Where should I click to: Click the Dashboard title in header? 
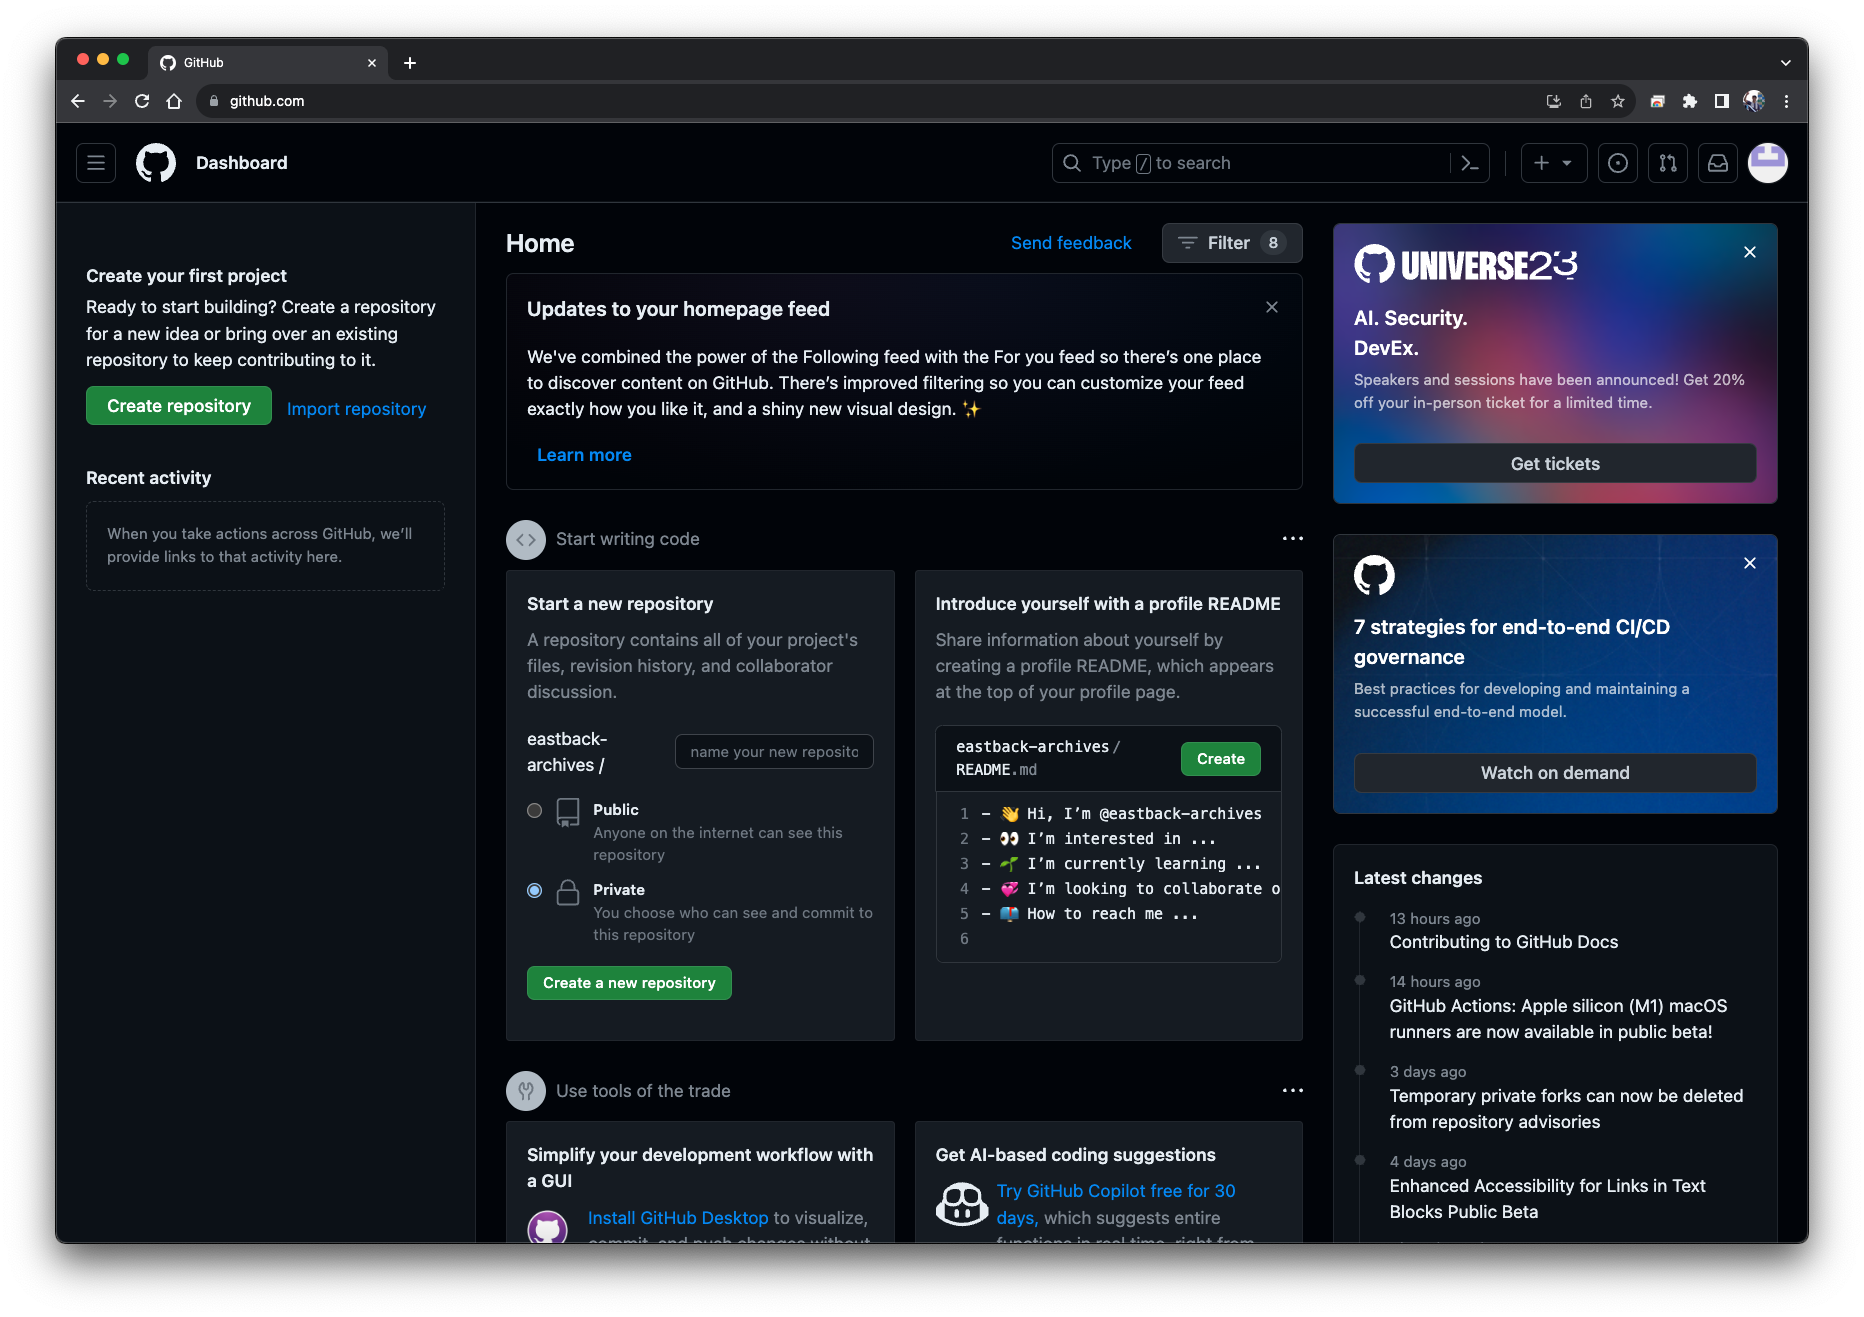[242, 163]
